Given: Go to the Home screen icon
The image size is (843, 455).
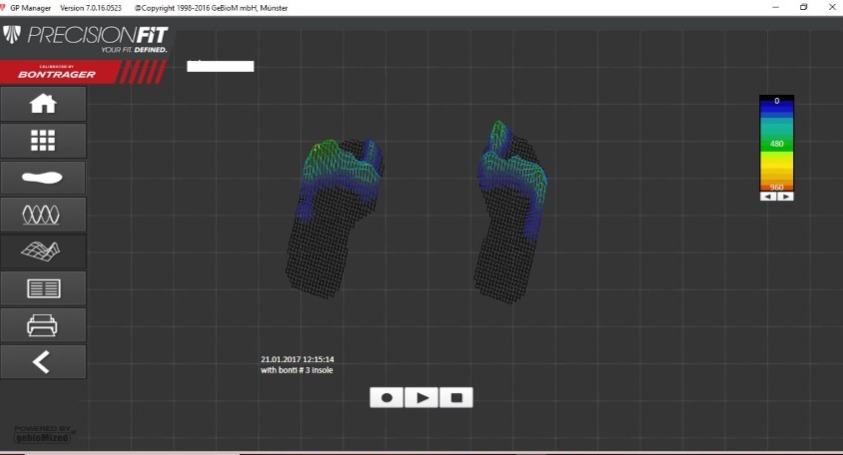Looking at the screenshot, I should click(43, 104).
